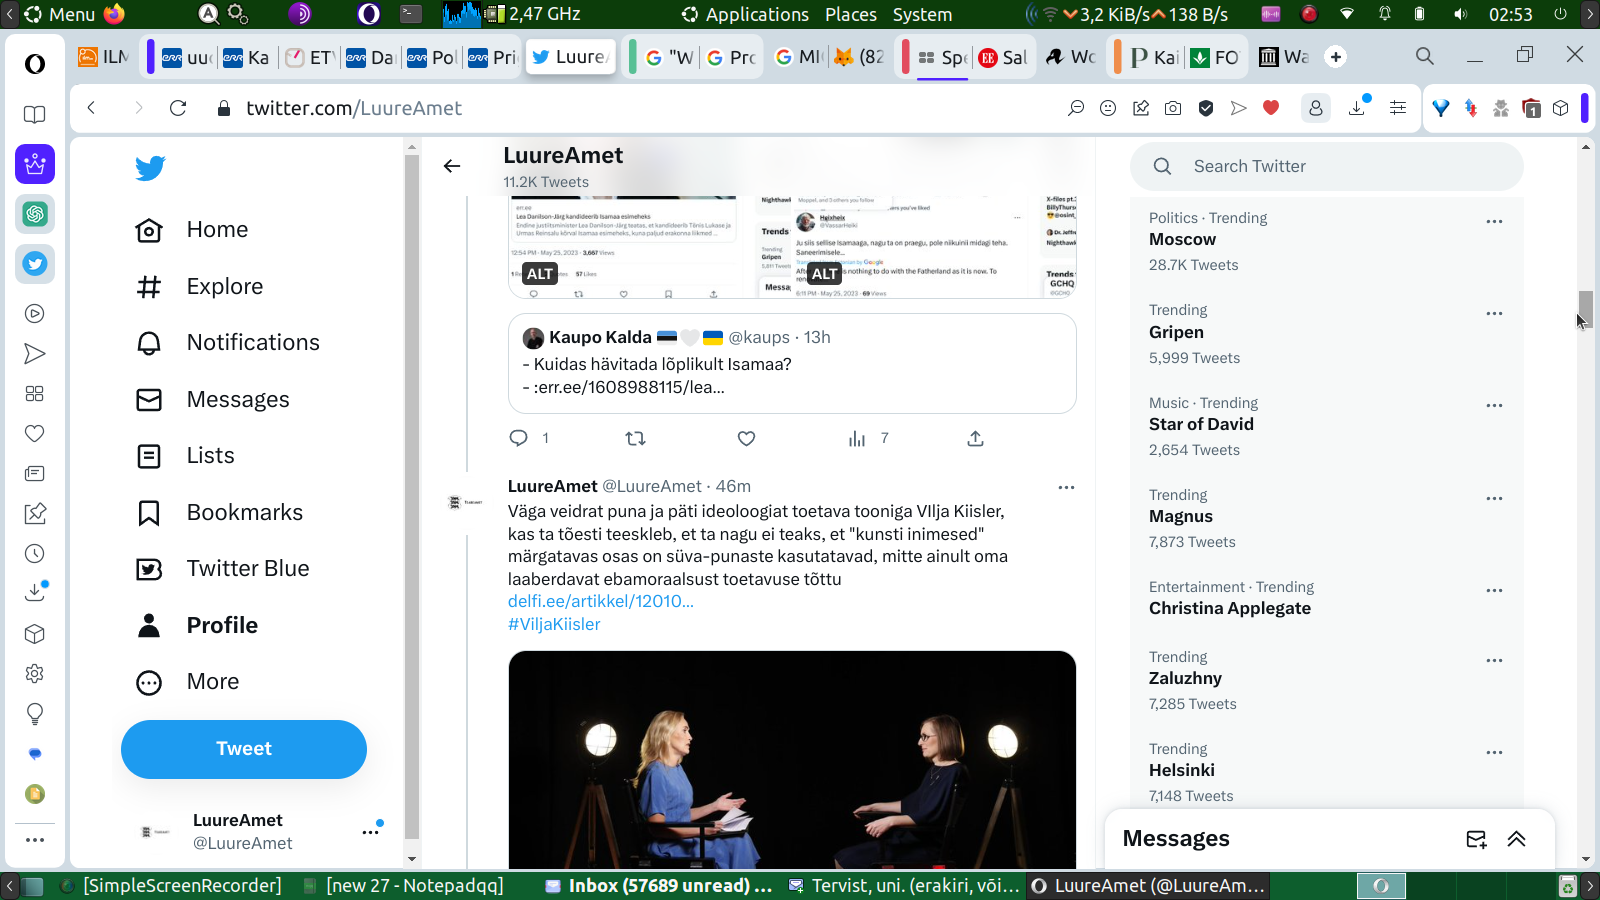The height and width of the screenshot is (900, 1600).
Task: View analytics showing 7 views
Action: pos(868,438)
